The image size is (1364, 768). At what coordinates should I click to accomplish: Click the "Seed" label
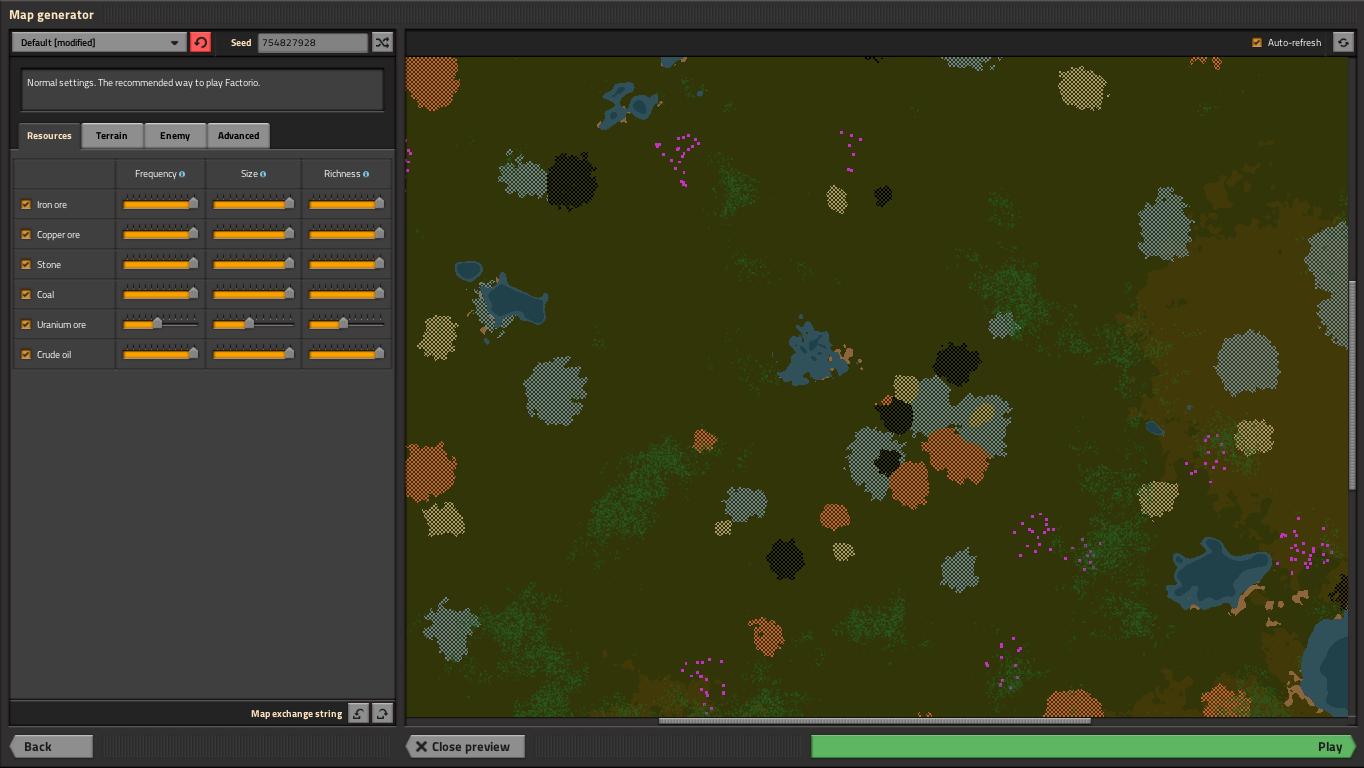pos(241,43)
